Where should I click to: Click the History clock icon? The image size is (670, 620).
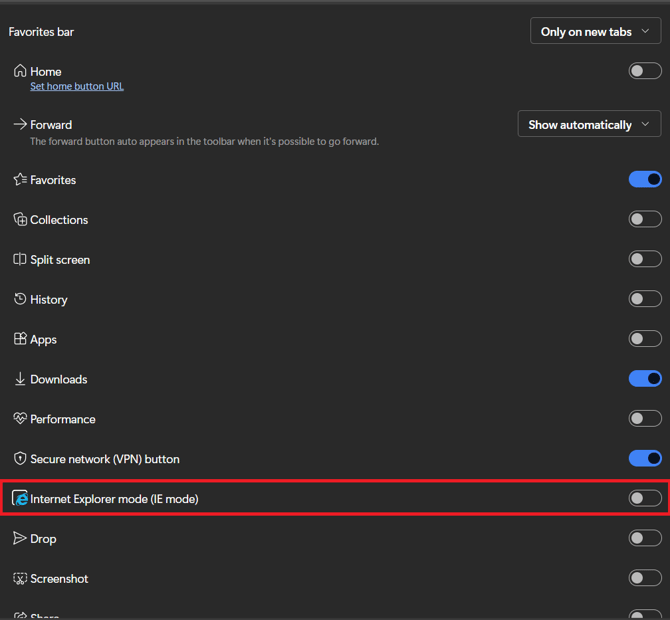click(20, 299)
